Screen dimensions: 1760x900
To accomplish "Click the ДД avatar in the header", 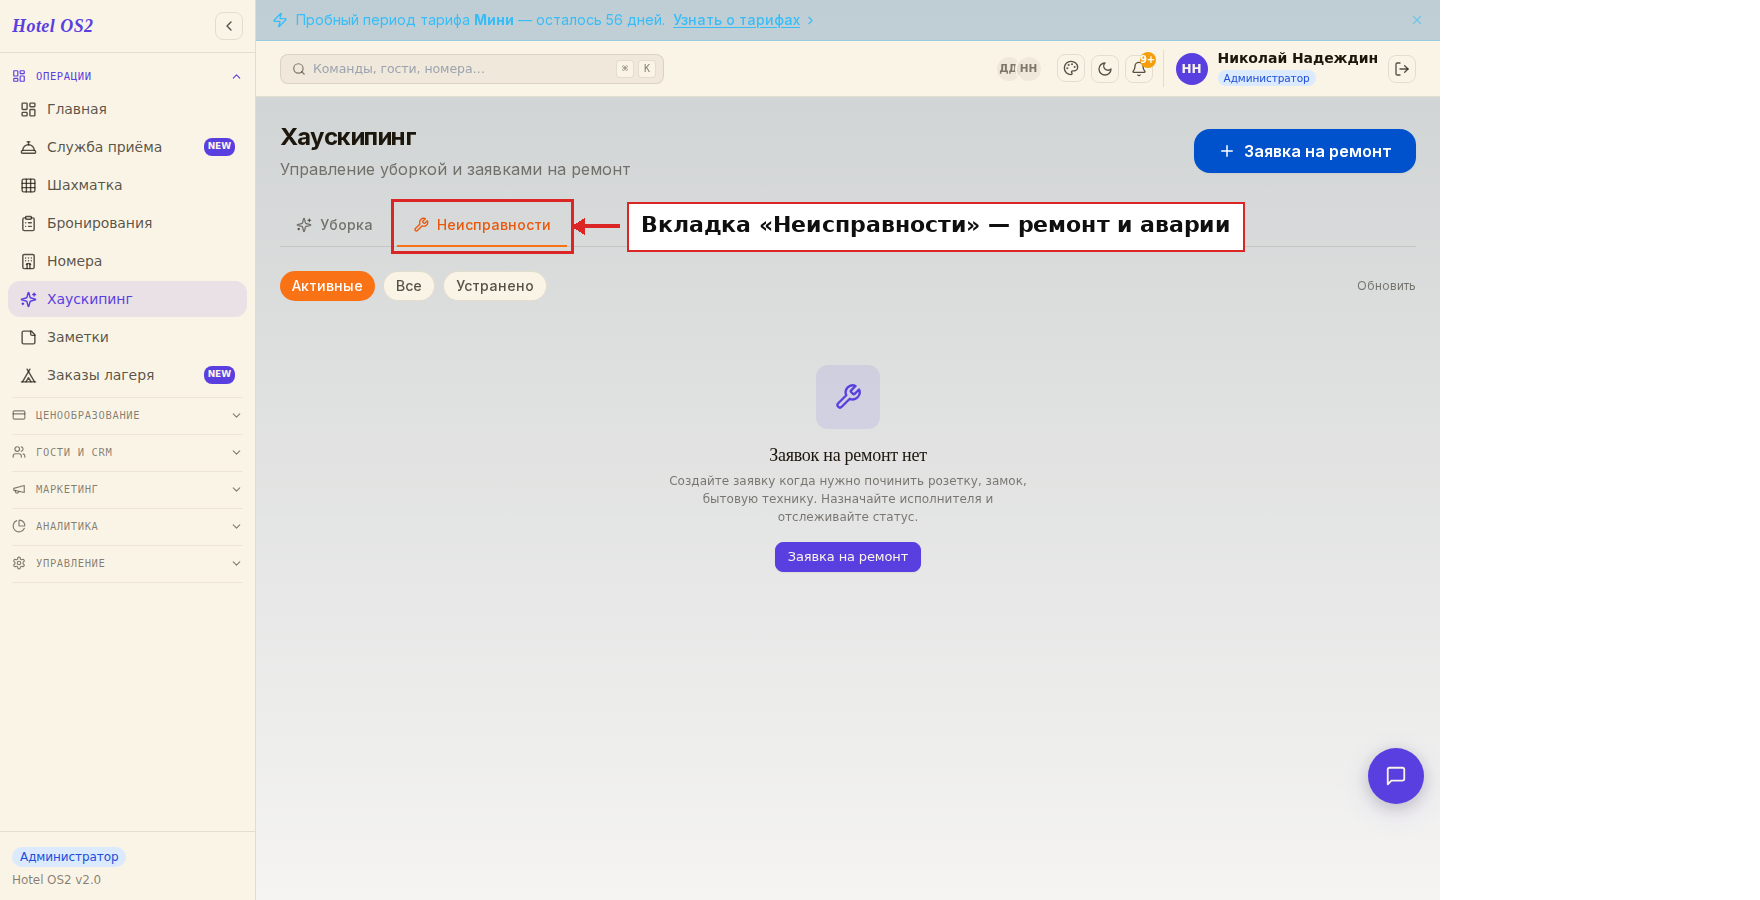I will (x=1007, y=69).
